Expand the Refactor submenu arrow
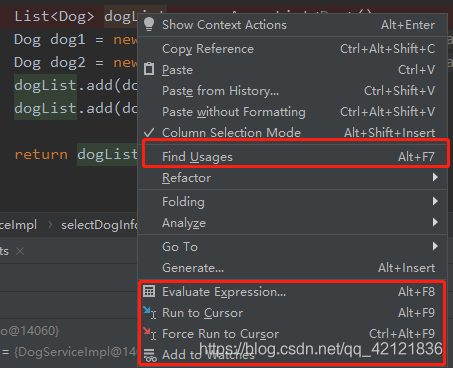The height and width of the screenshot is (368, 453). pos(435,177)
